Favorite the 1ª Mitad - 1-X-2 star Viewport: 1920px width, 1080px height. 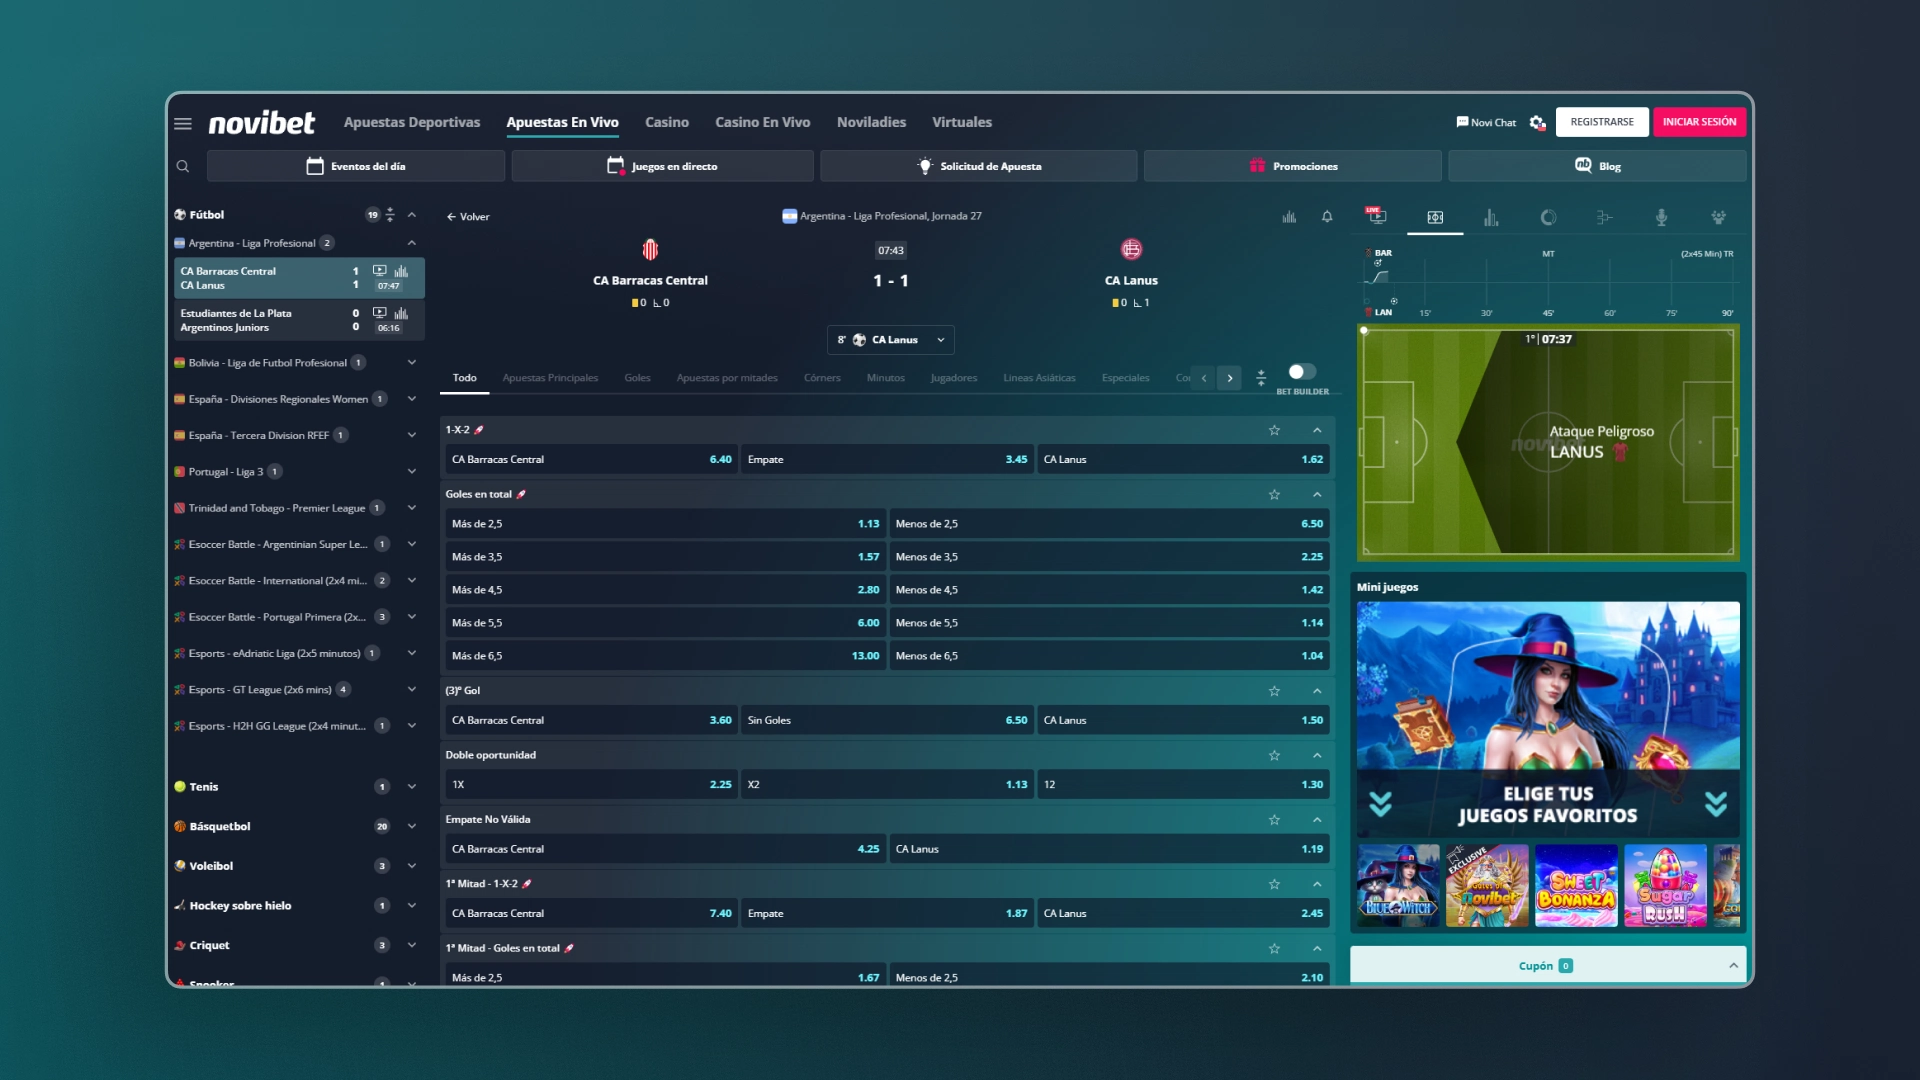(1274, 884)
